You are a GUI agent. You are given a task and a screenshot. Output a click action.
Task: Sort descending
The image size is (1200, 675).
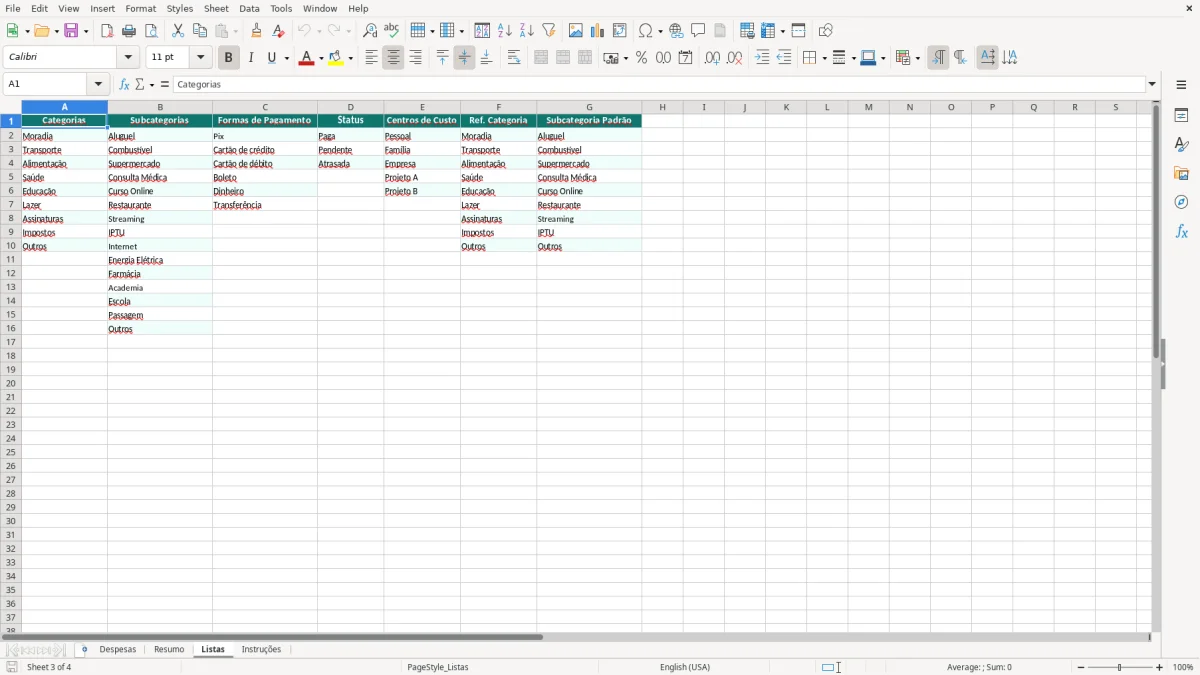(x=526, y=31)
